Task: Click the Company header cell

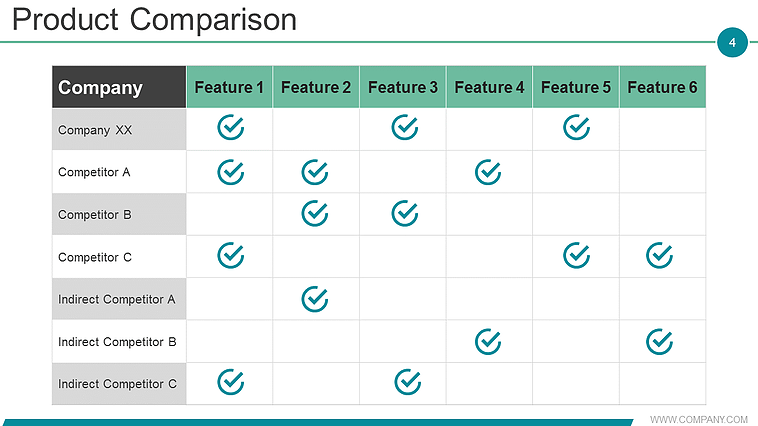Action: [x=119, y=87]
